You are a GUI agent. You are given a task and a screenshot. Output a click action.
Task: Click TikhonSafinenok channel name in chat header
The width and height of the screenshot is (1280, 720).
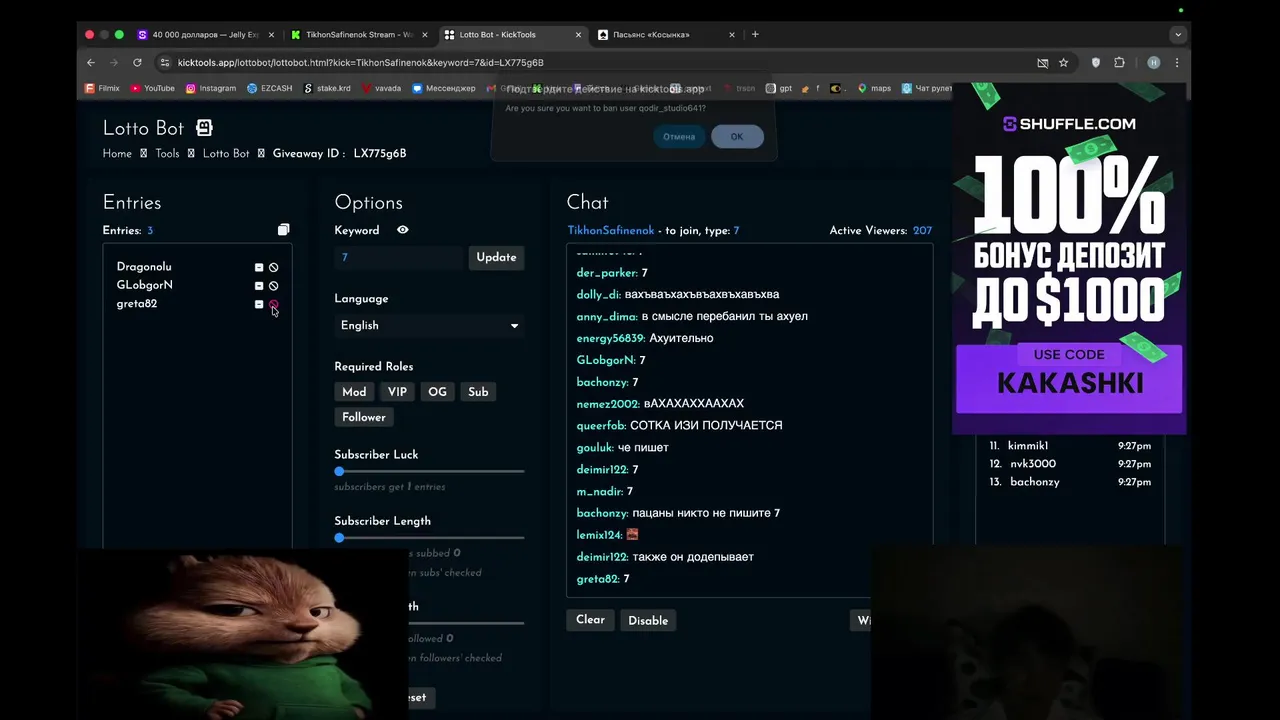click(611, 230)
